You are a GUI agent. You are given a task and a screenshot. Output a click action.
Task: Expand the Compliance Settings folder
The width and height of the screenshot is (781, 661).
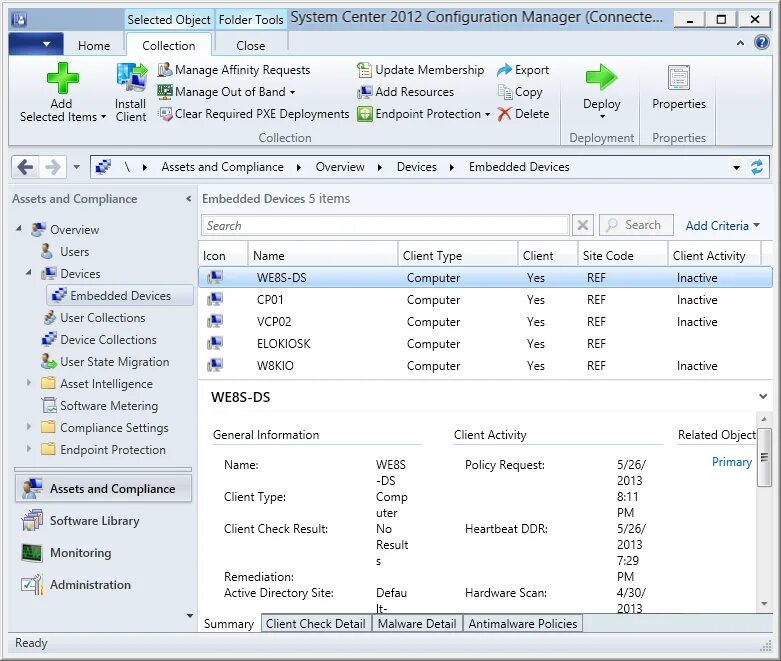pyautogui.click(x=29, y=426)
